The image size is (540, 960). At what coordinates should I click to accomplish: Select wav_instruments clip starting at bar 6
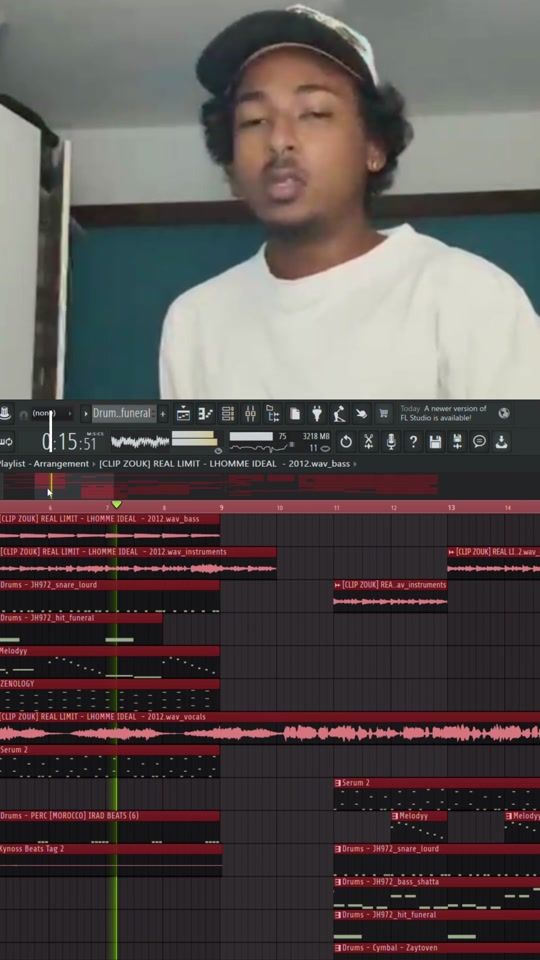138,563
